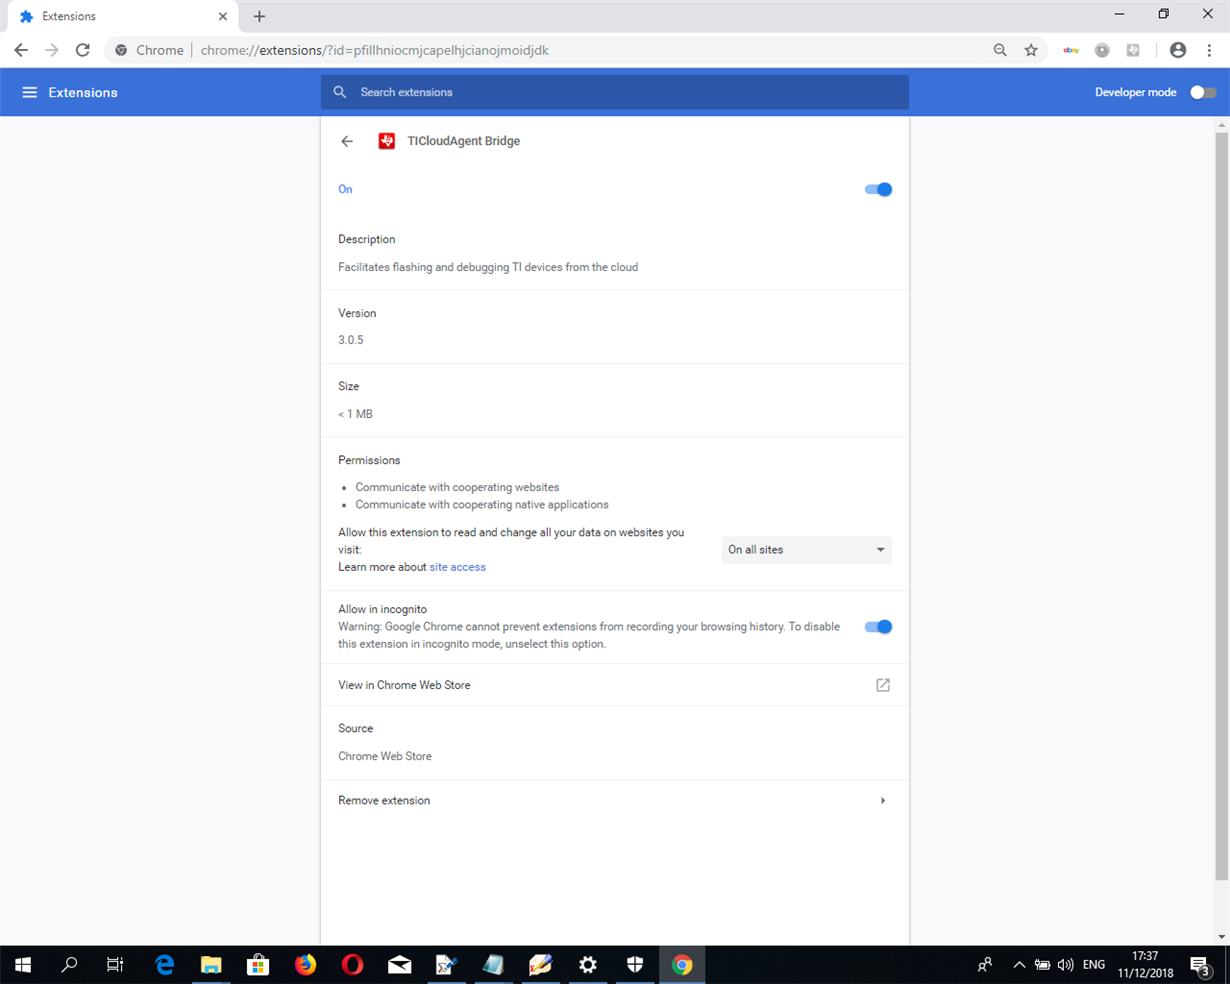Switch ENG input language
The width and height of the screenshot is (1230, 984).
(1094, 965)
